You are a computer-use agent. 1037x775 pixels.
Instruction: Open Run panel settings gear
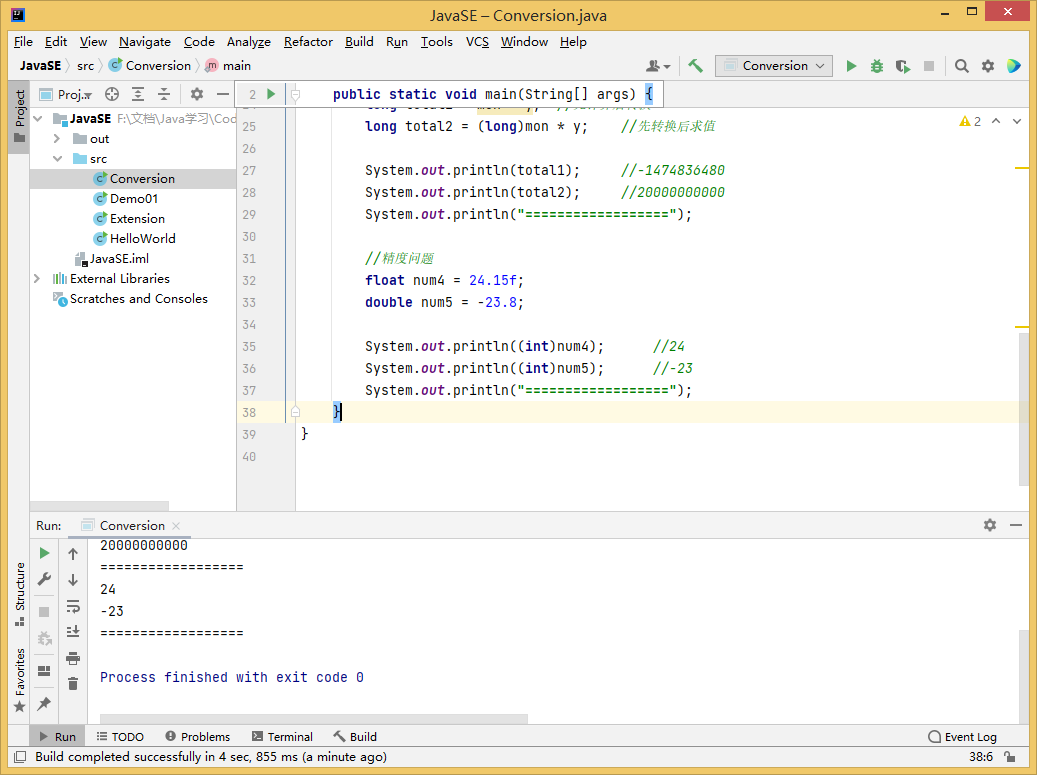click(990, 525)
